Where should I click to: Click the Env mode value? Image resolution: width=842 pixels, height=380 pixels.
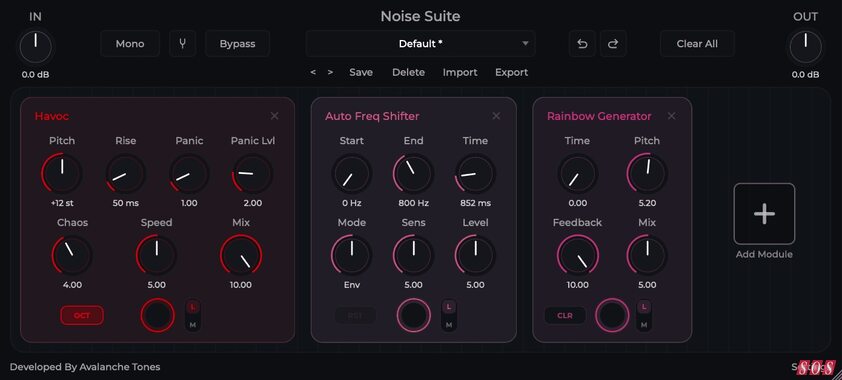(352, 285)
